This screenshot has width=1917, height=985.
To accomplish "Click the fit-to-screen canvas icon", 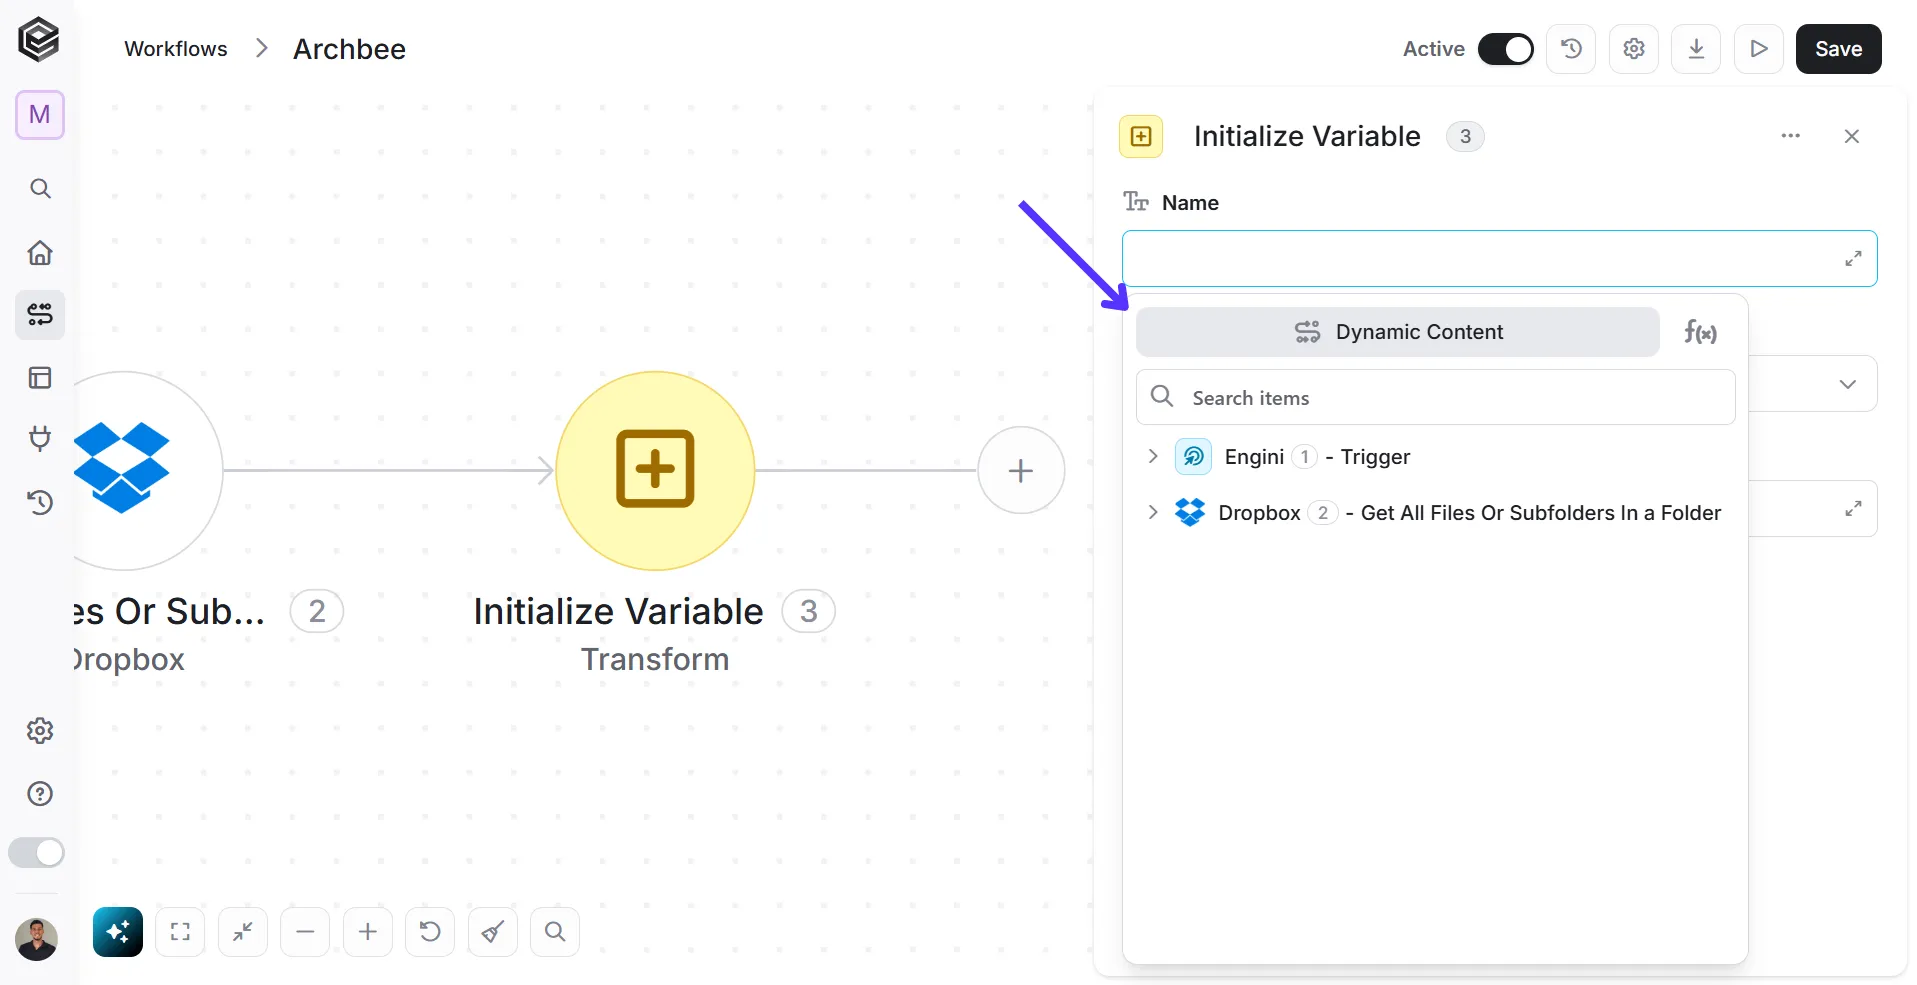I will click(180, 932).
